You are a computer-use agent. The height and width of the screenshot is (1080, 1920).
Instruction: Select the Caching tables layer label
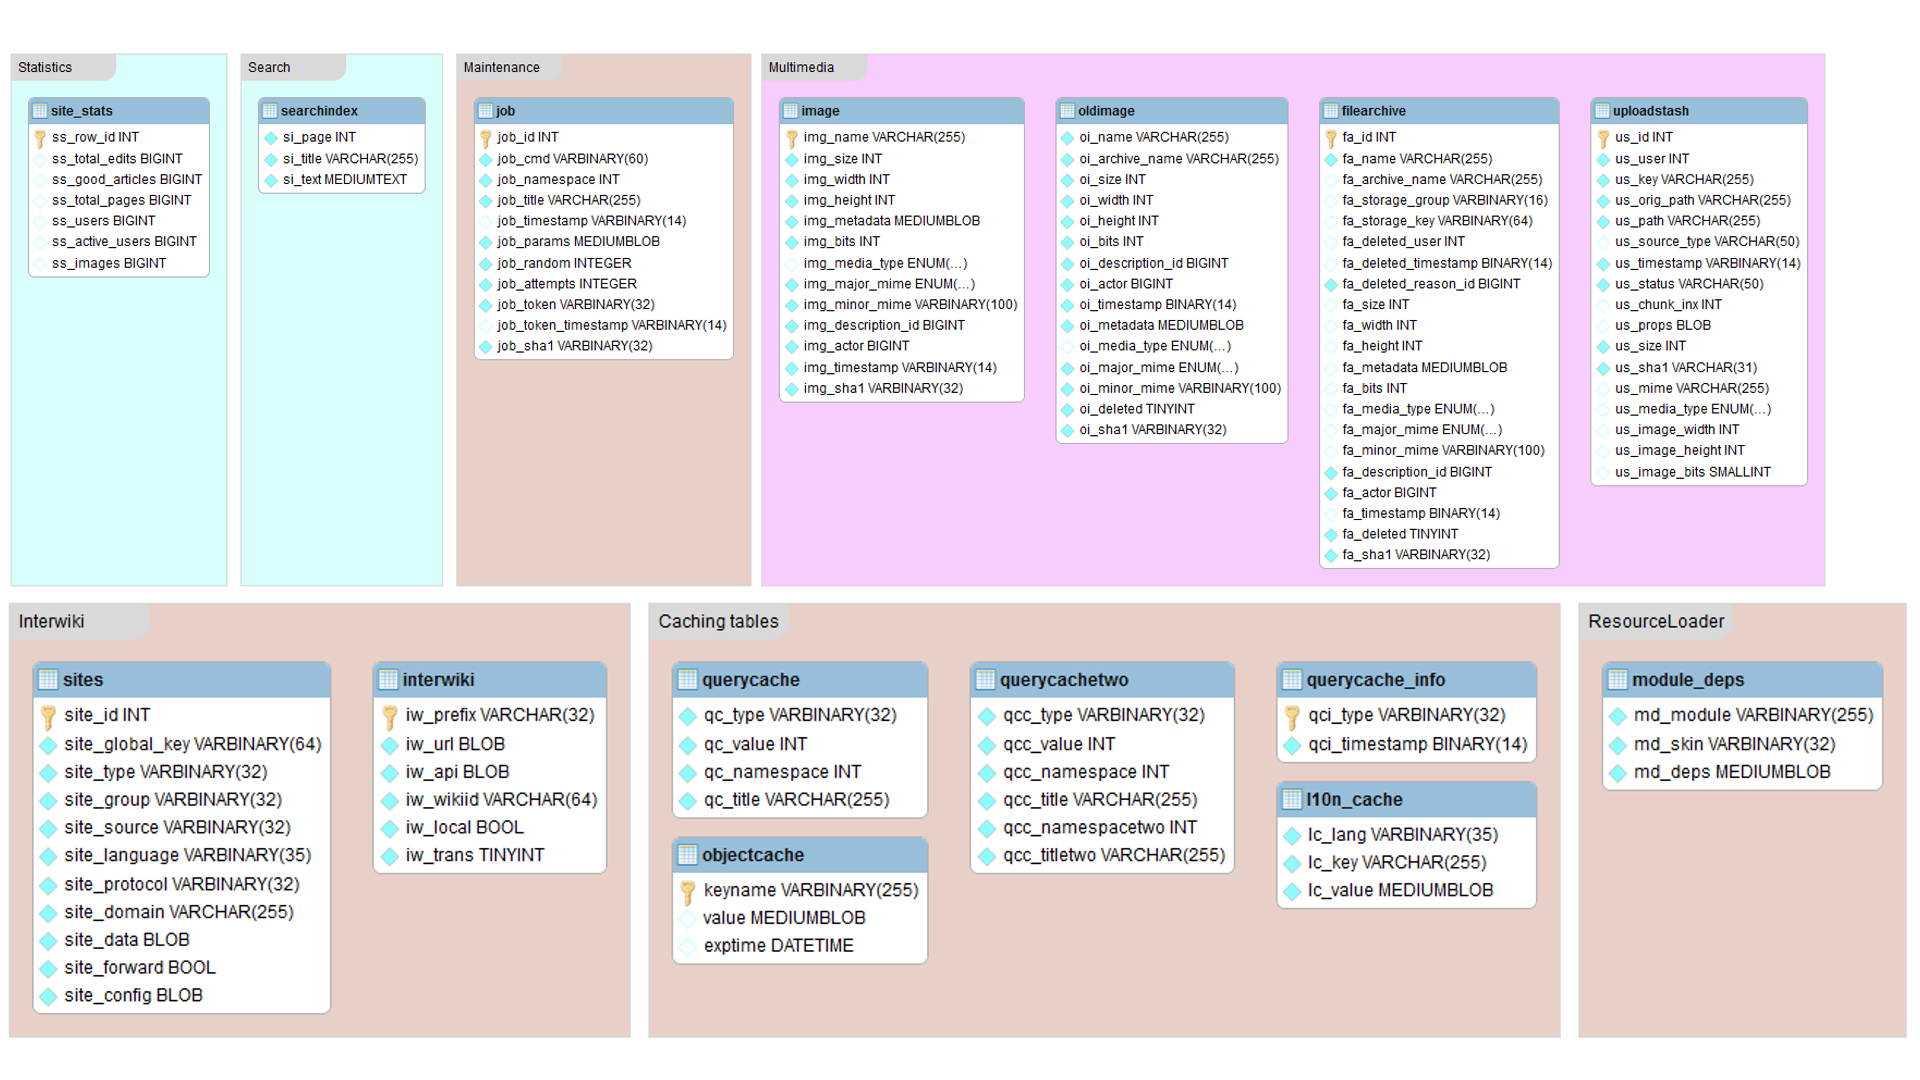718,622
